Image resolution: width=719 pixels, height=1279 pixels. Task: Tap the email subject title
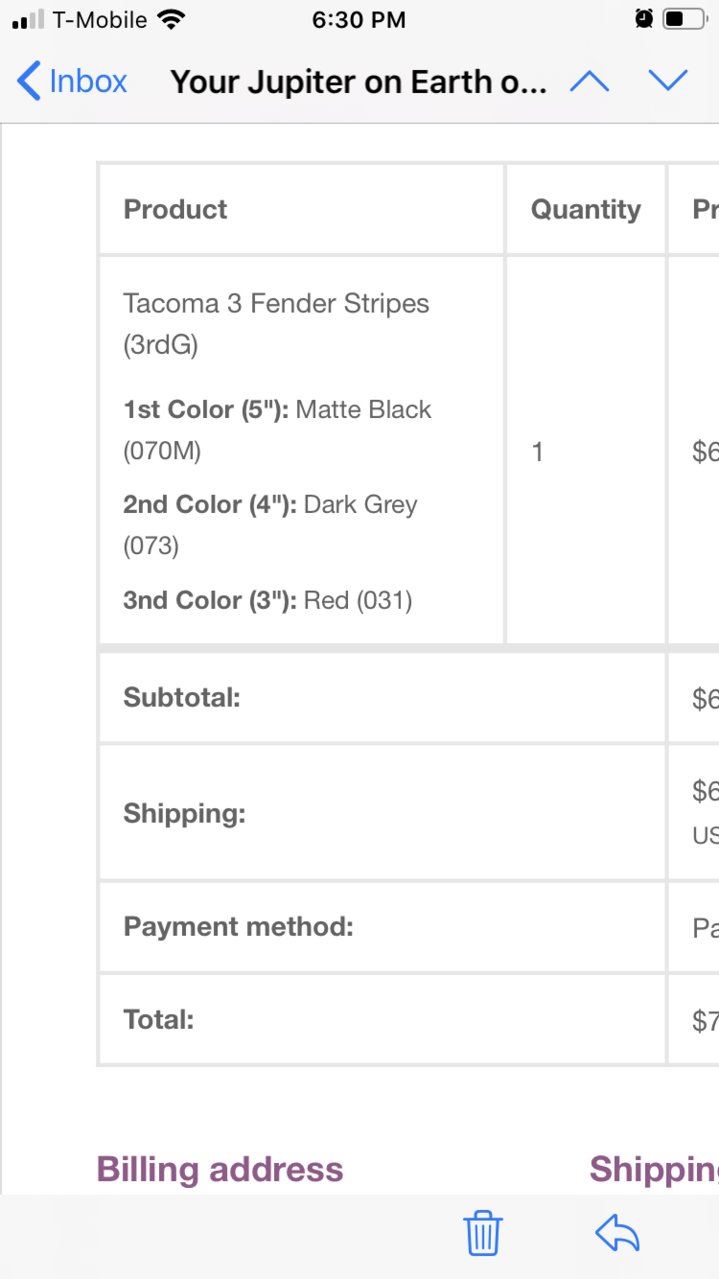coord(358,82)
